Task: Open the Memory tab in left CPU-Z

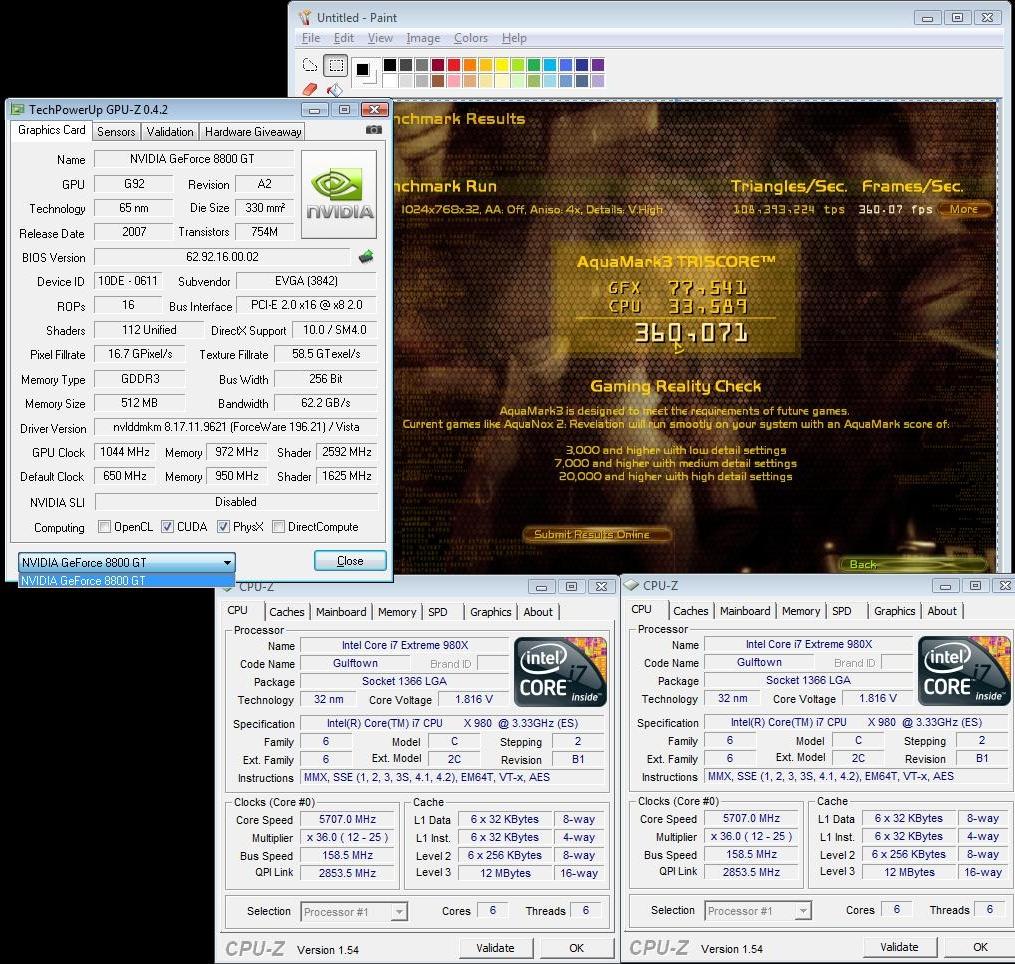Action: 397,612
